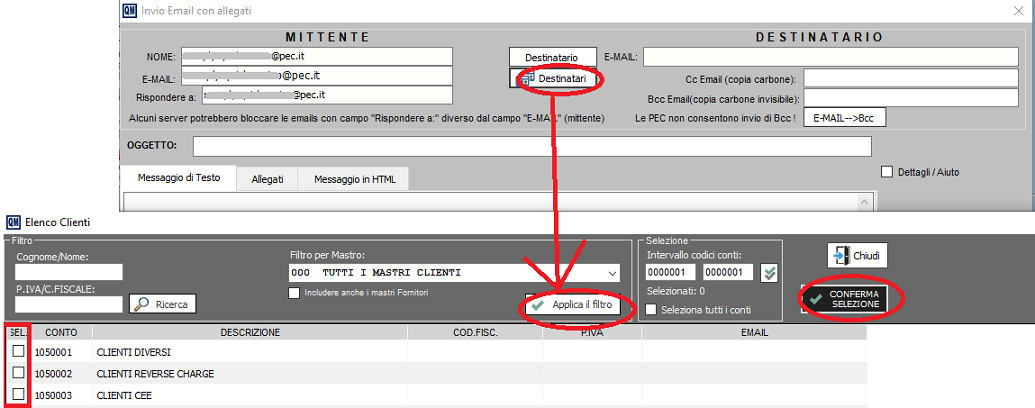
Task: Click Chiudi button with door icon
Action: click(858, 256)
